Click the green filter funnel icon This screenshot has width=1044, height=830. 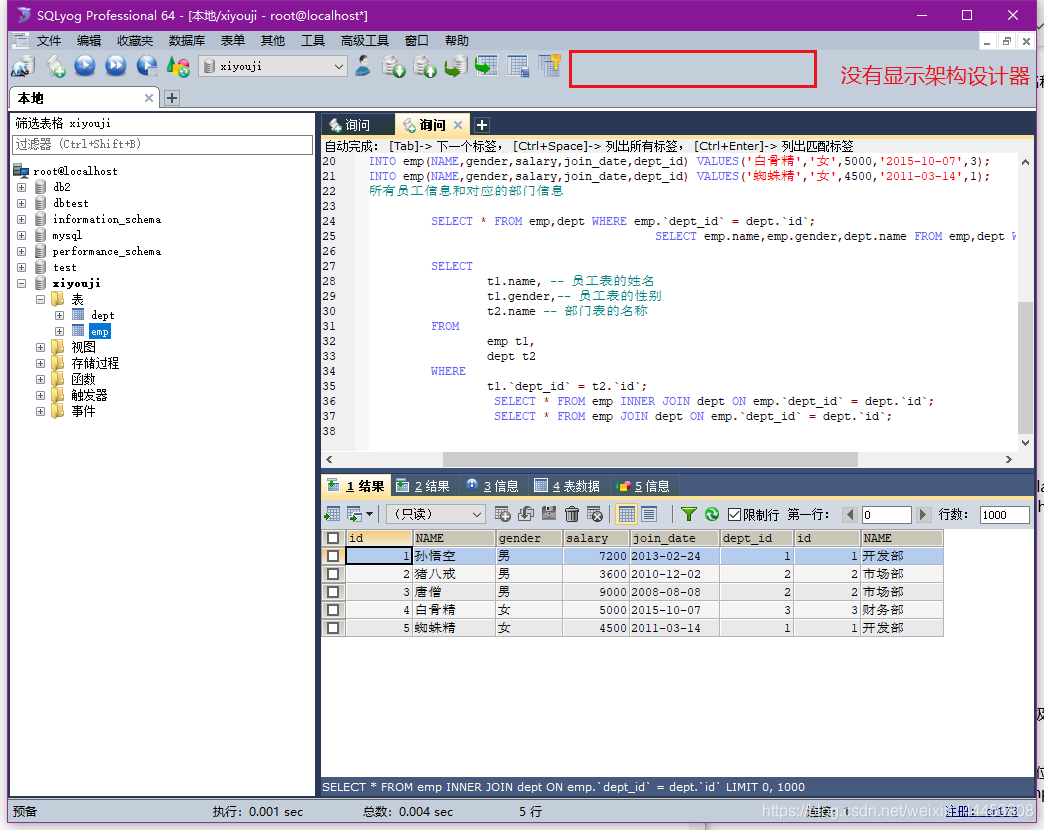pos(689,514)
